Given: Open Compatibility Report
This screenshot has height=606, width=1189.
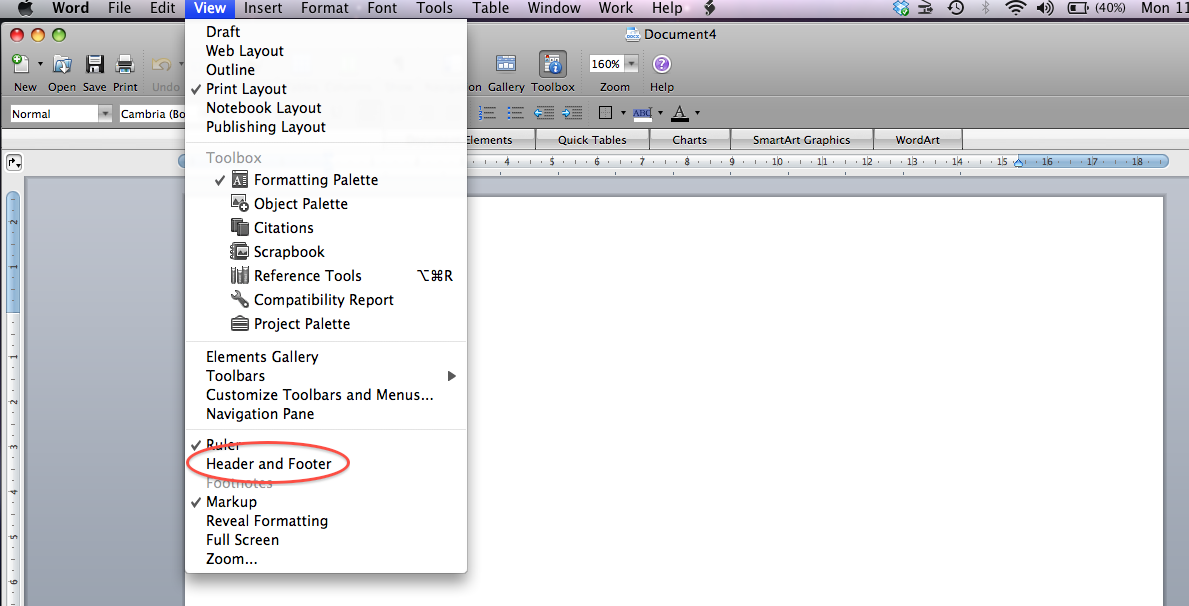Looking at the screenshot, I should click(x=326, y=300).
